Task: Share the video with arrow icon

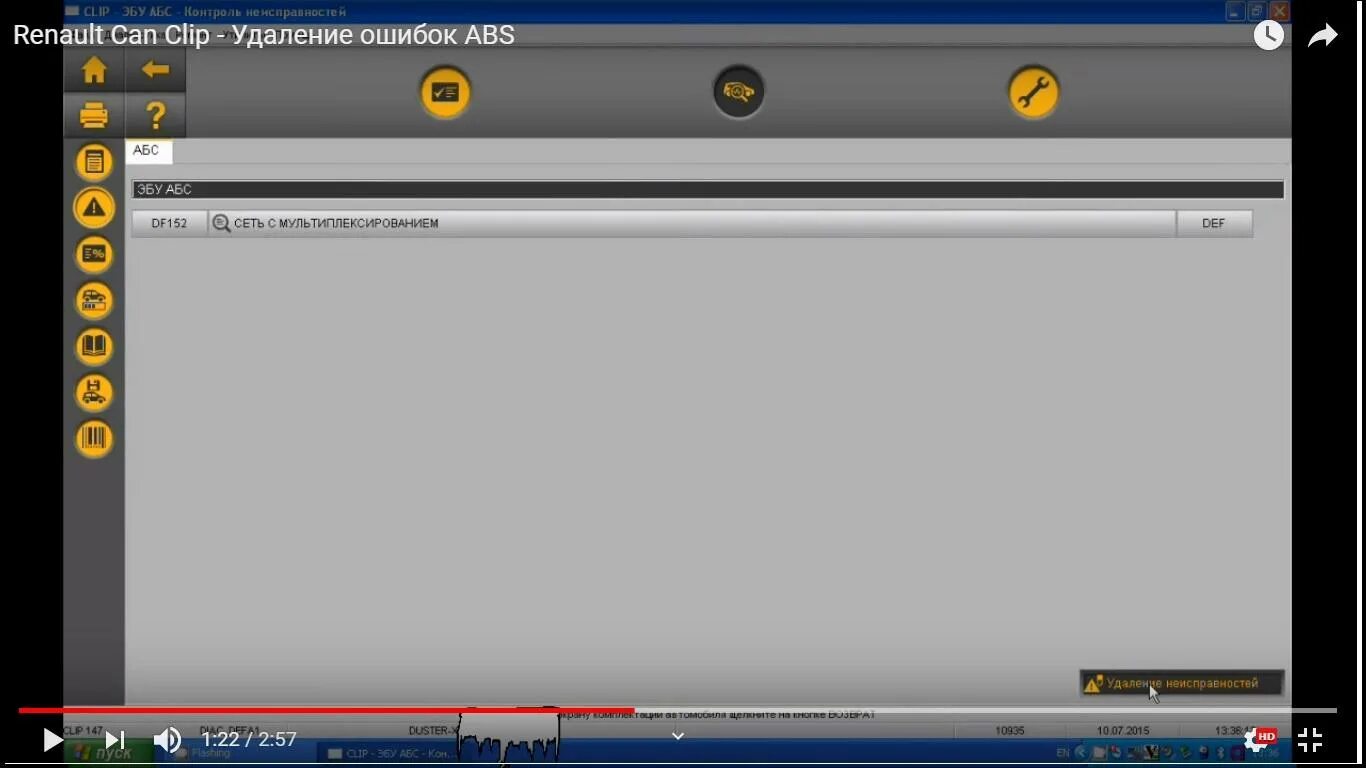Action: pos(1322,36)
